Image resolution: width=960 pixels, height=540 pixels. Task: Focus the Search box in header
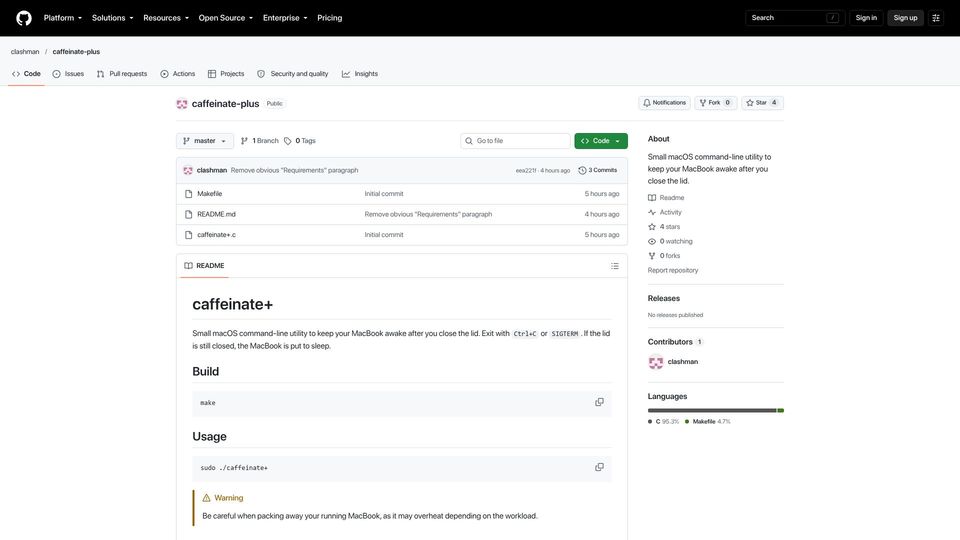[795, 18]
